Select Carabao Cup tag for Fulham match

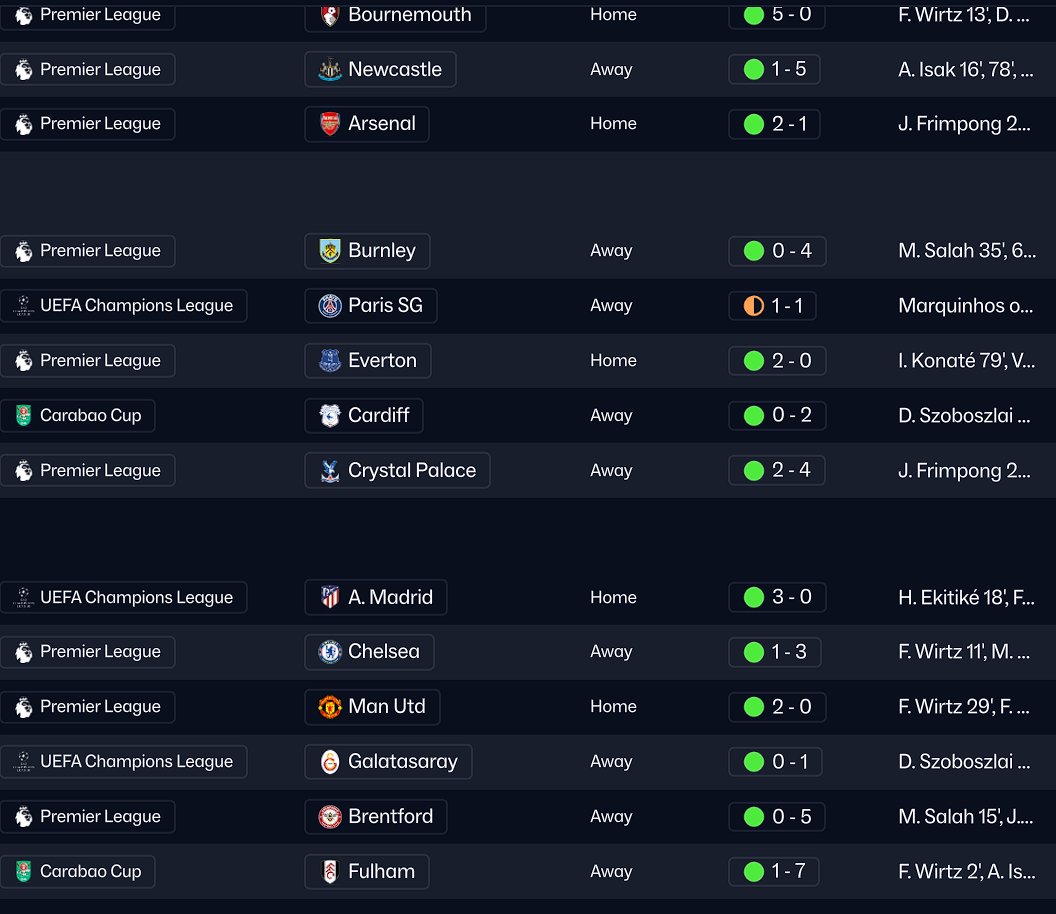point(78,872)
